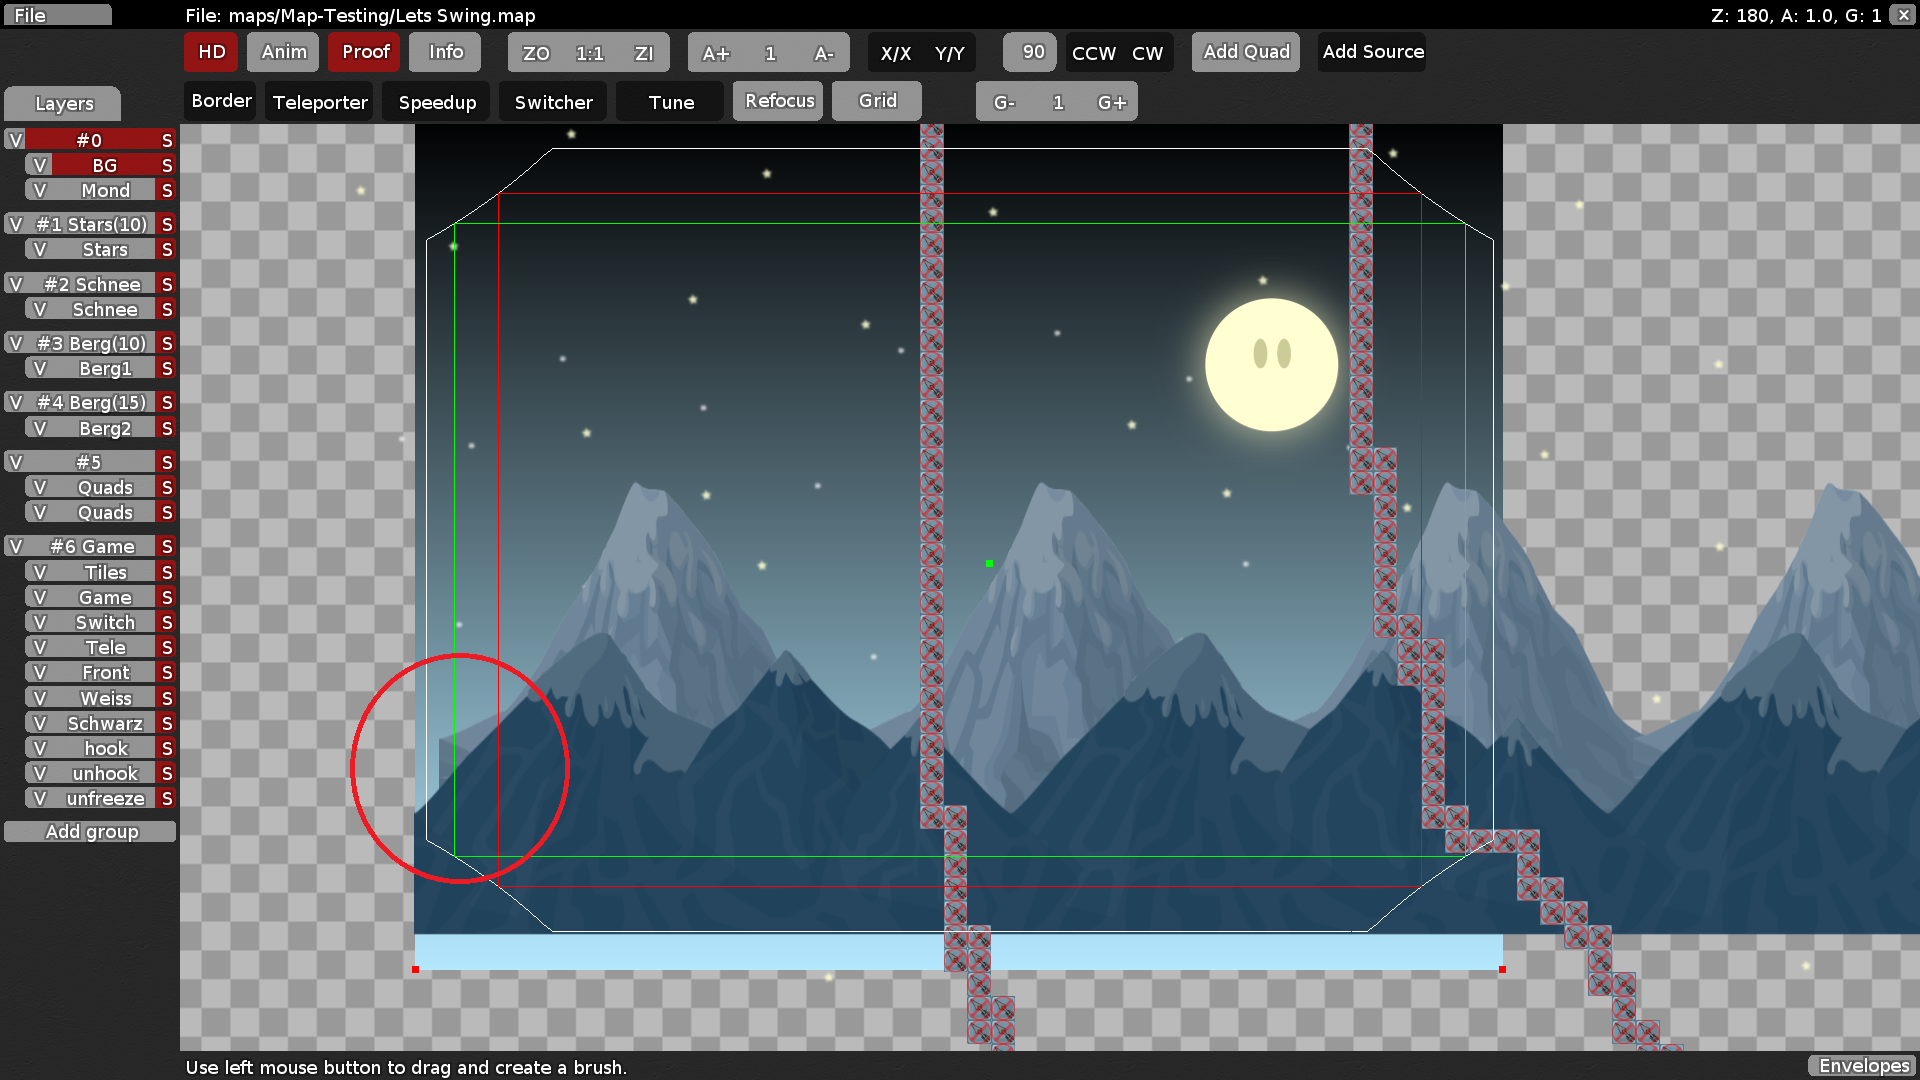Toggle HD textures mode
Image resolution: width=1920 pixels, height=1080 pixels.
coord(210,52)
